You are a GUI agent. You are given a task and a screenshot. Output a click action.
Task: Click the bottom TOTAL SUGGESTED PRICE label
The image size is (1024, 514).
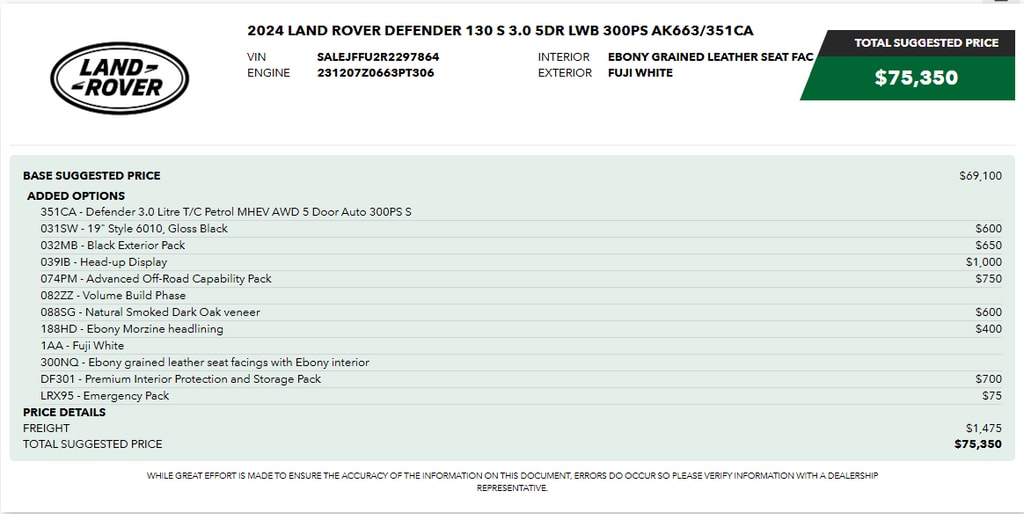coord(92,444)
